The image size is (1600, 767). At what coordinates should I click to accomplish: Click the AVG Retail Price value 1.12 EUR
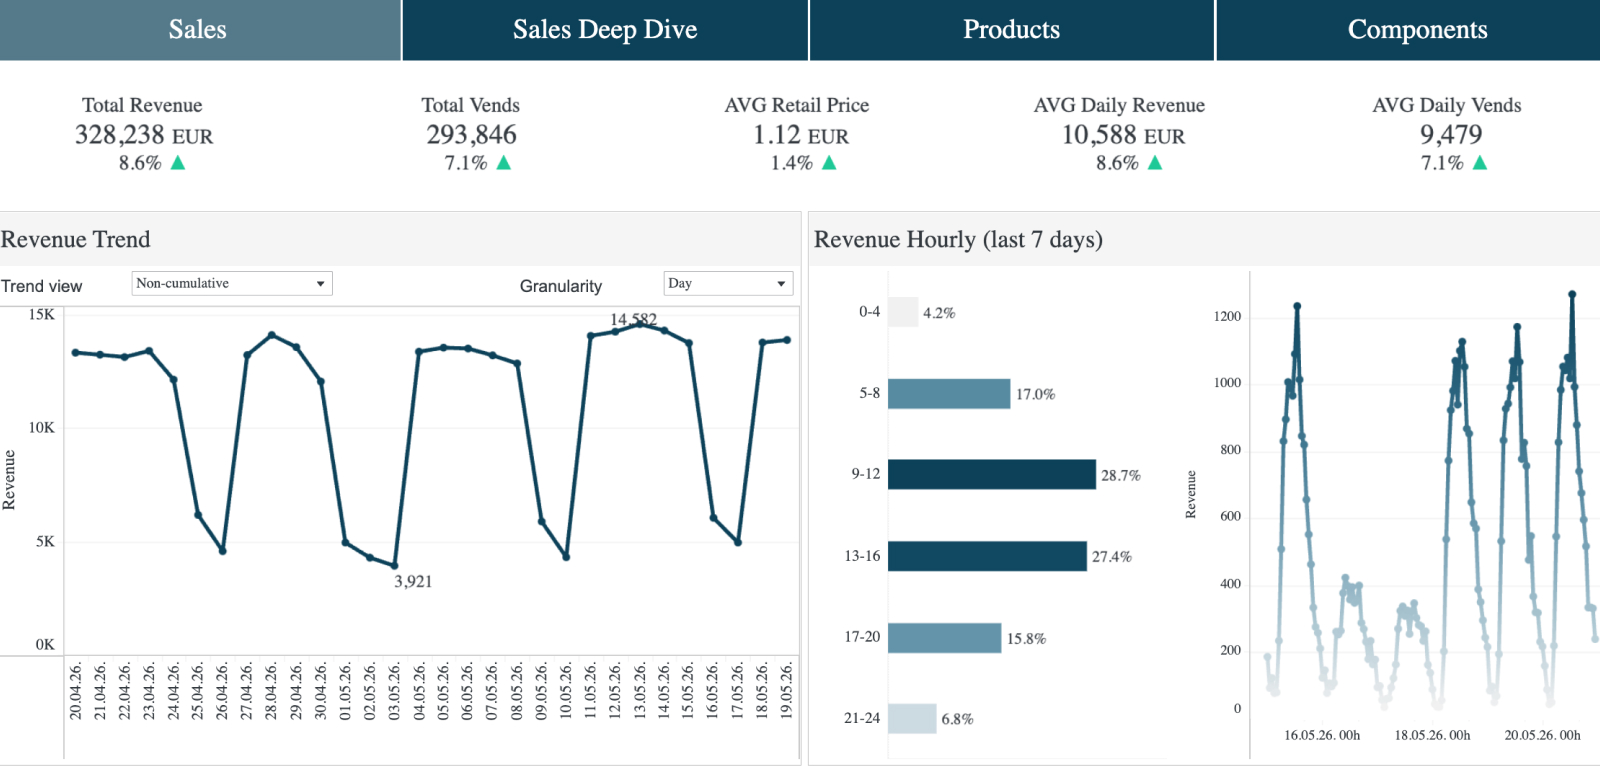[800, 135]
